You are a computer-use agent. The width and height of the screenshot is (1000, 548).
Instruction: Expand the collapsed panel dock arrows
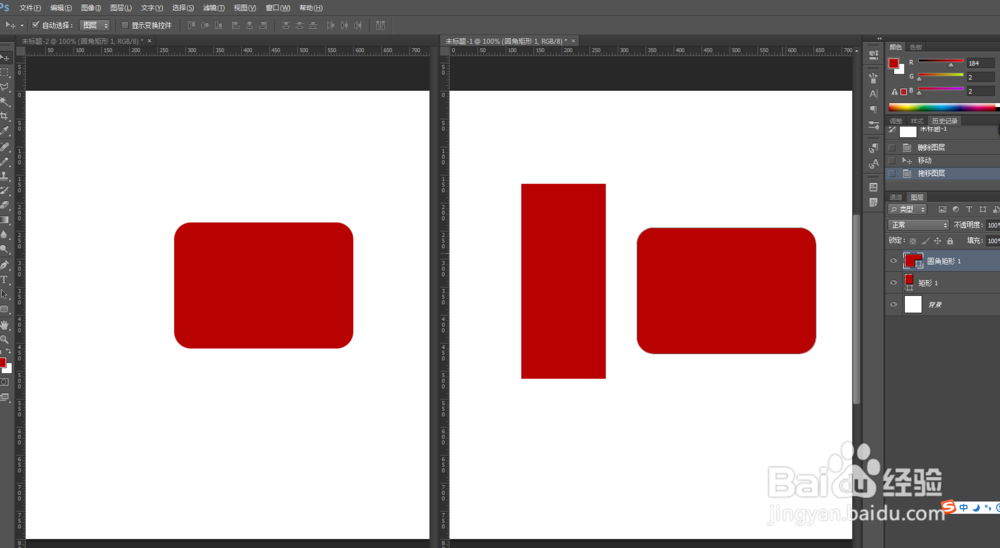tap(879, 39)
